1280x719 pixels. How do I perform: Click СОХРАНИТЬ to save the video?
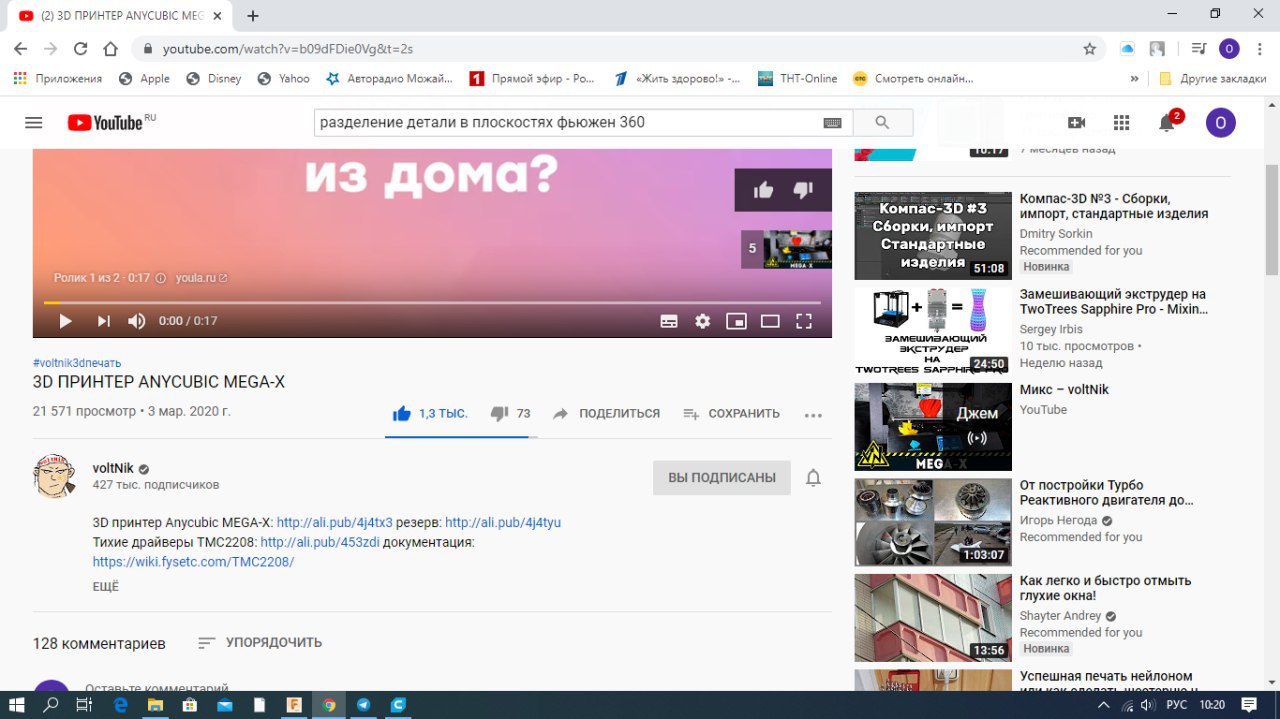pos(731,413)
